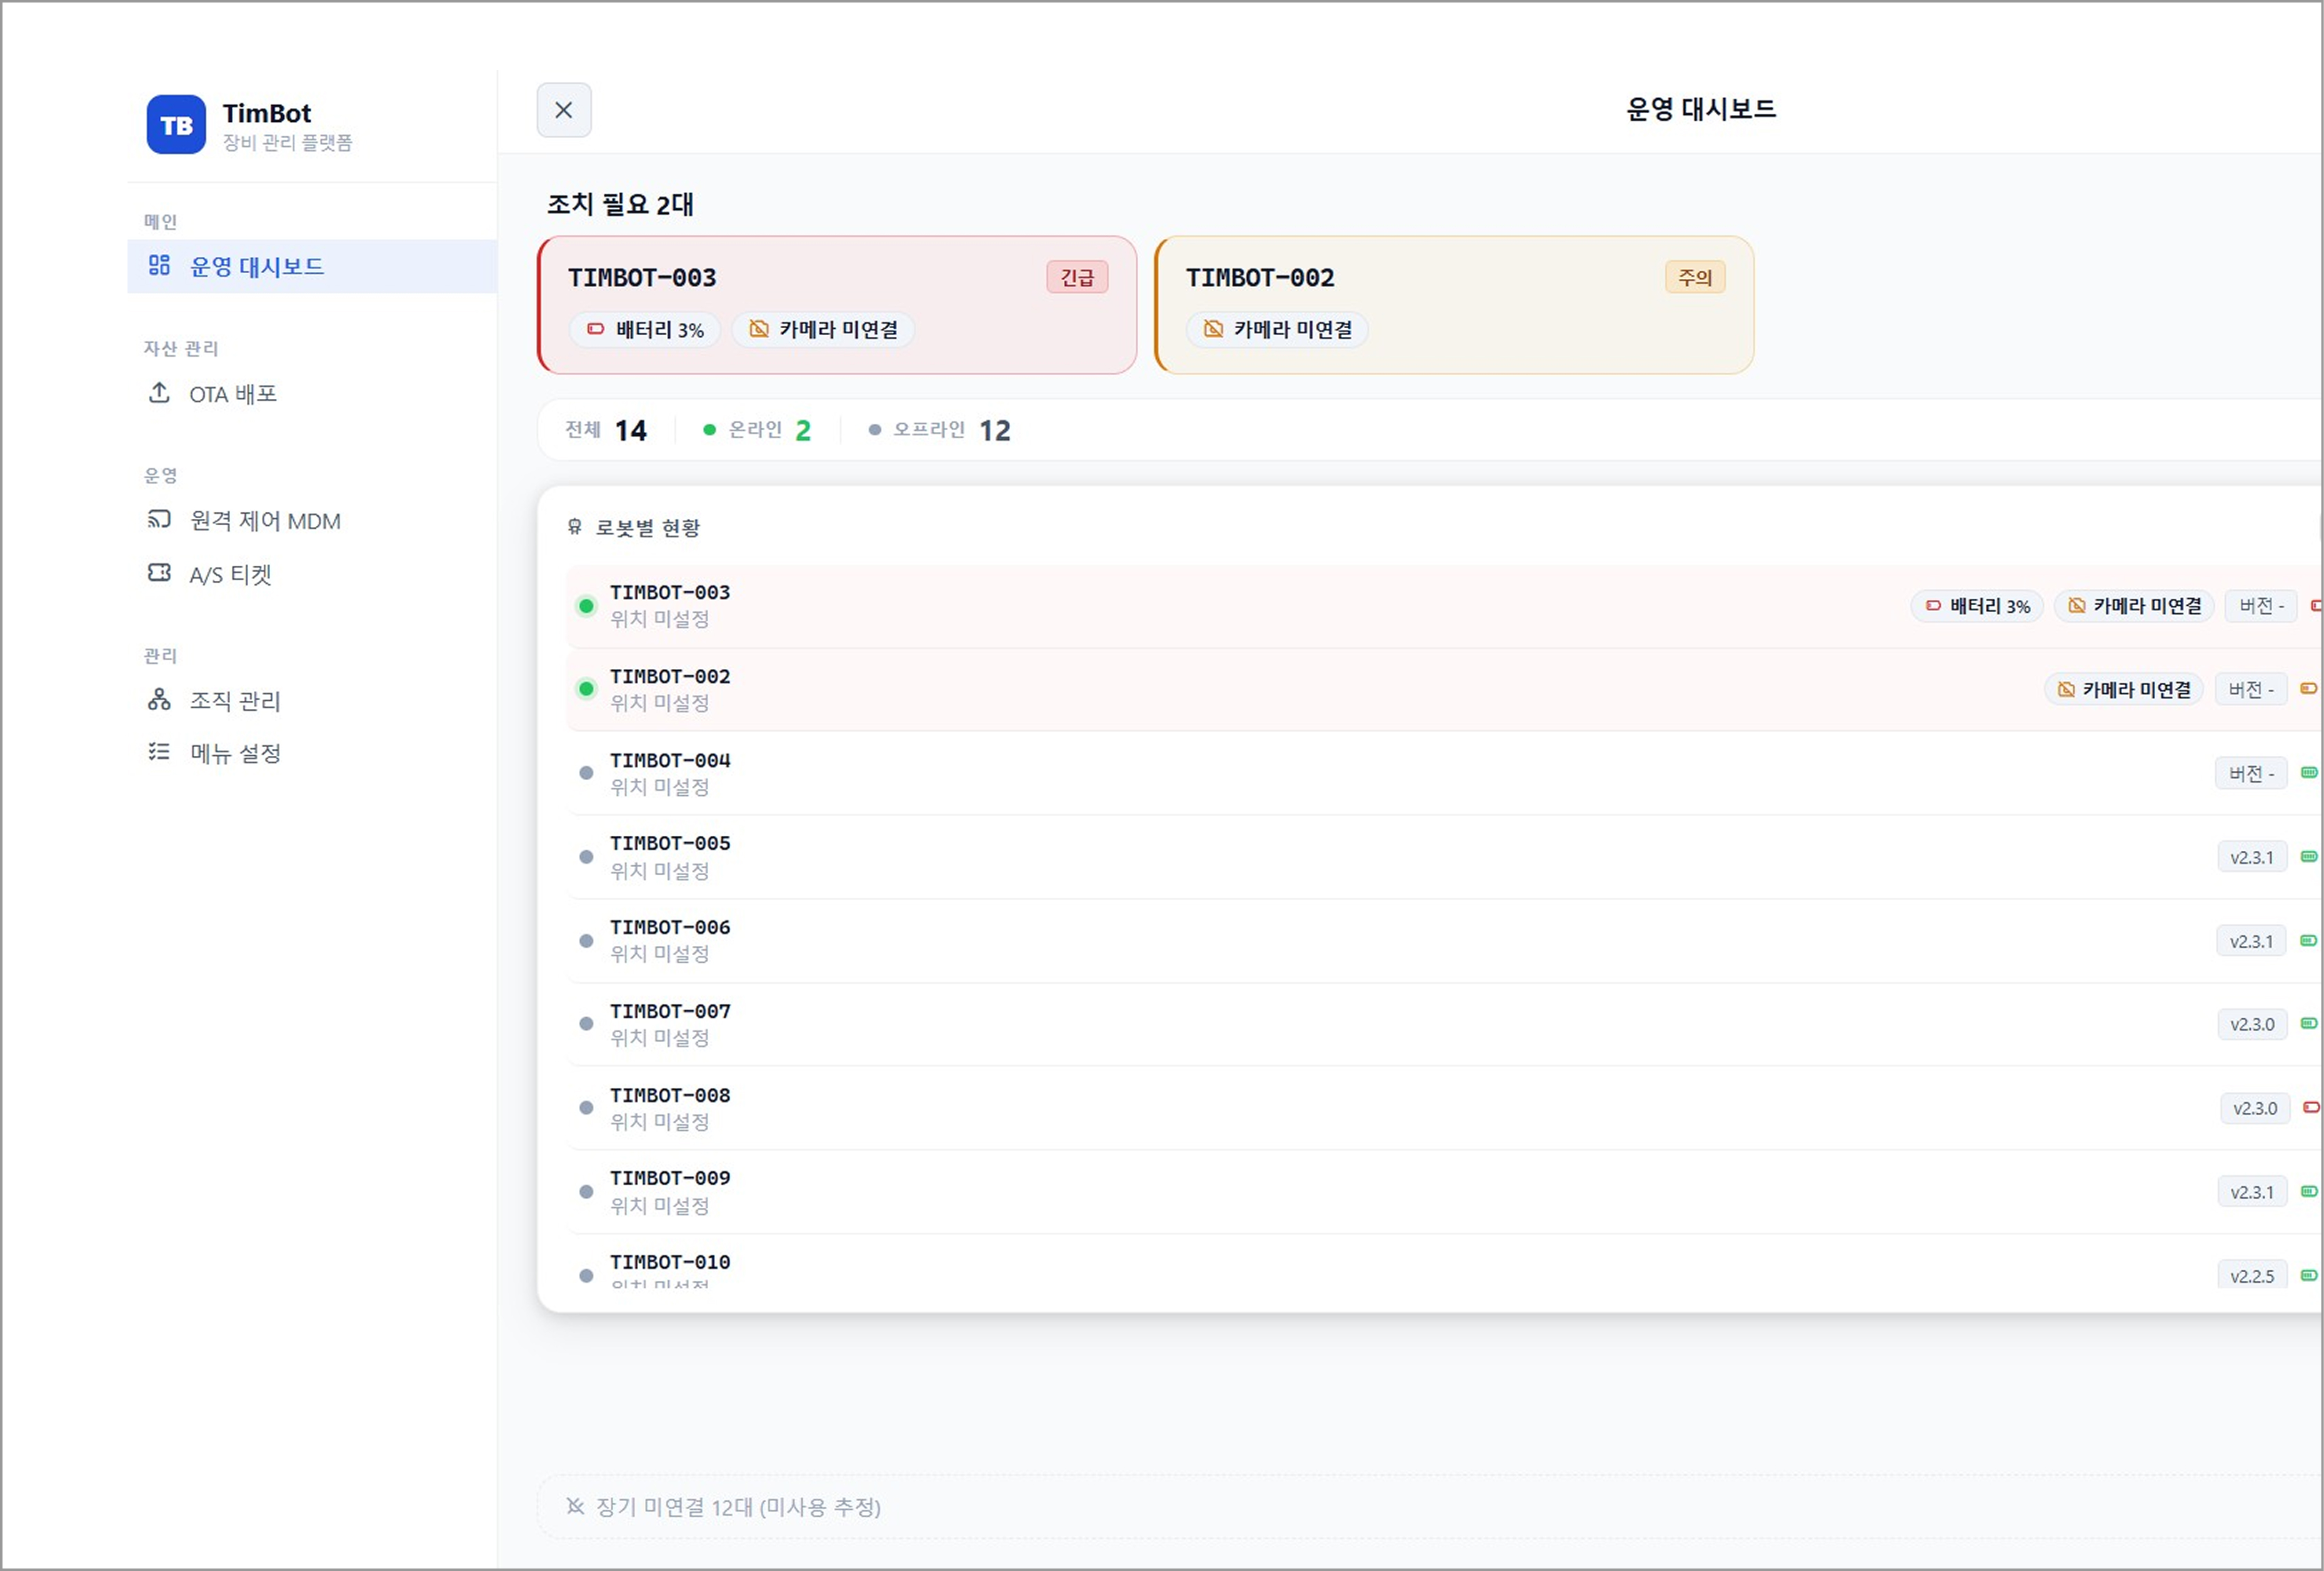
Task: Navigate to 조직 관리
Action: click(x=312, y=700)
